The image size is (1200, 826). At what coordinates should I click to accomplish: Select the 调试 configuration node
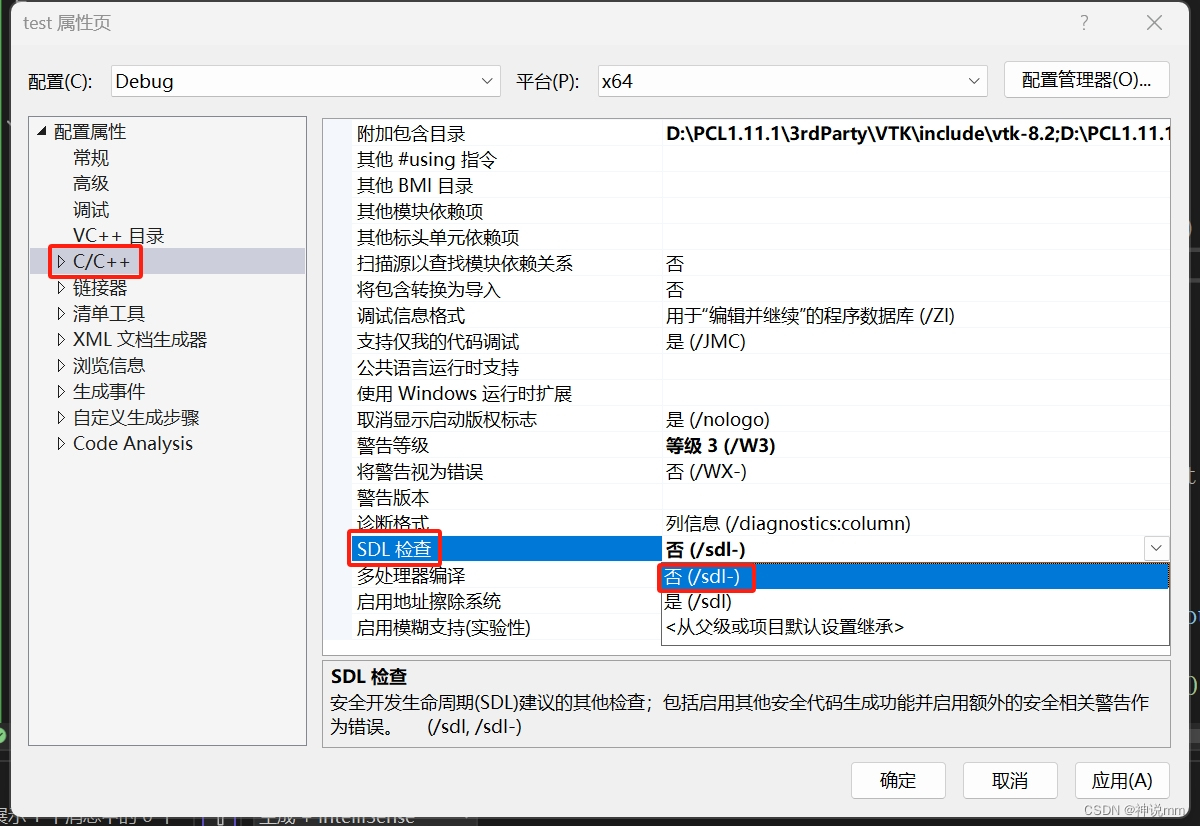91,209
